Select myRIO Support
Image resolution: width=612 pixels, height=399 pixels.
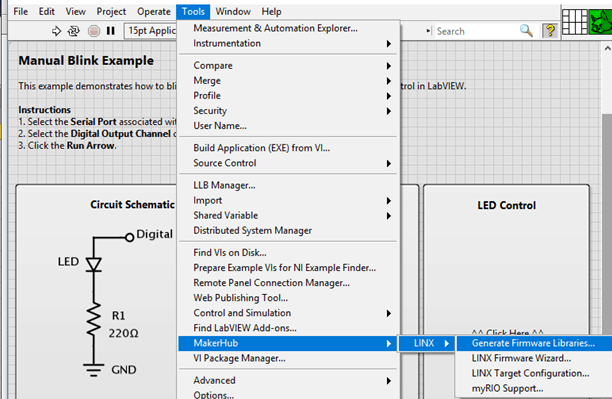coord(534,388)
